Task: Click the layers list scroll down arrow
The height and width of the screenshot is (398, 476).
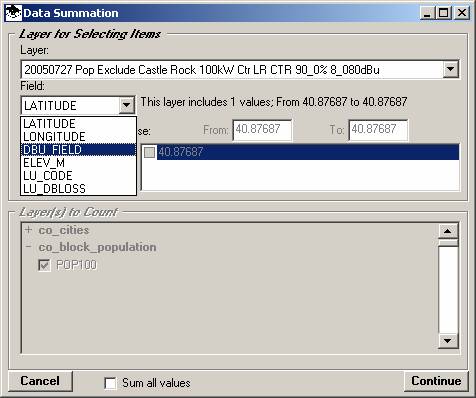Action: [448, 340]
